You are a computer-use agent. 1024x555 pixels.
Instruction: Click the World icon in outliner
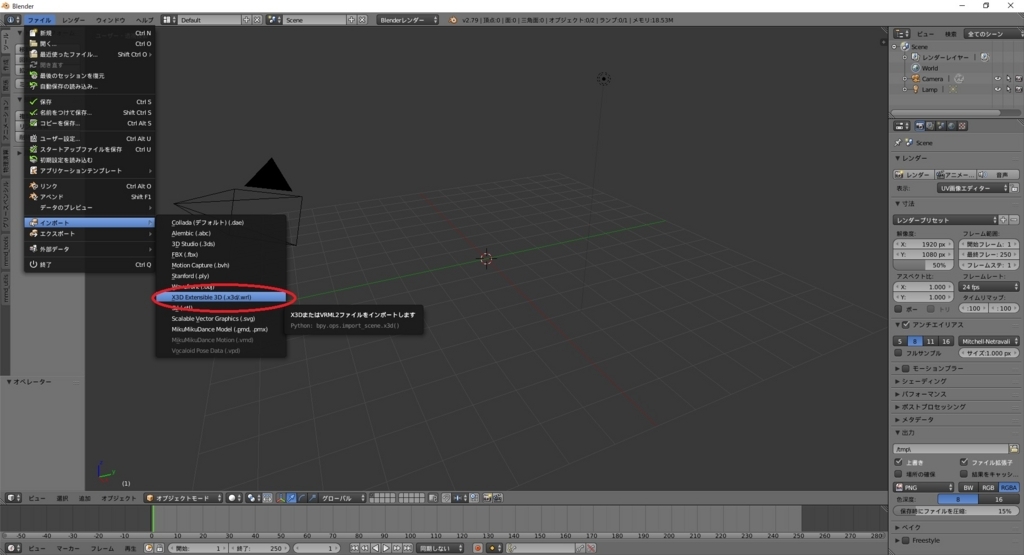point(916,68)
